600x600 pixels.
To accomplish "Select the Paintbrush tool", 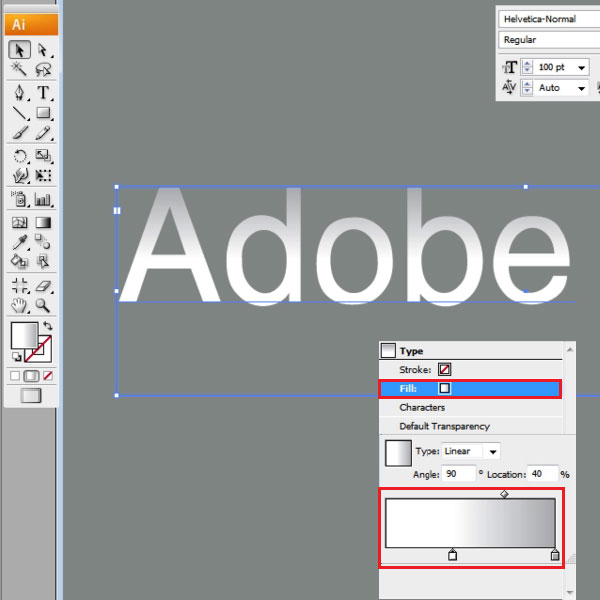I will click(x=20, y=132).
